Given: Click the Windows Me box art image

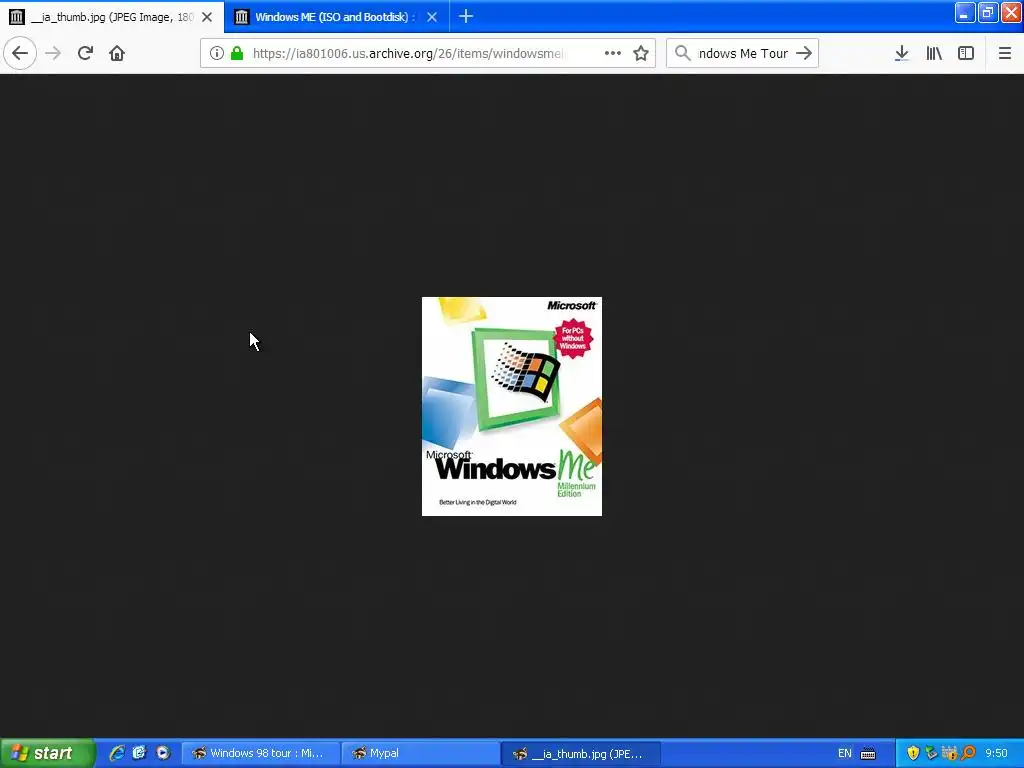Looking at the screenshot, I should 512,406.
